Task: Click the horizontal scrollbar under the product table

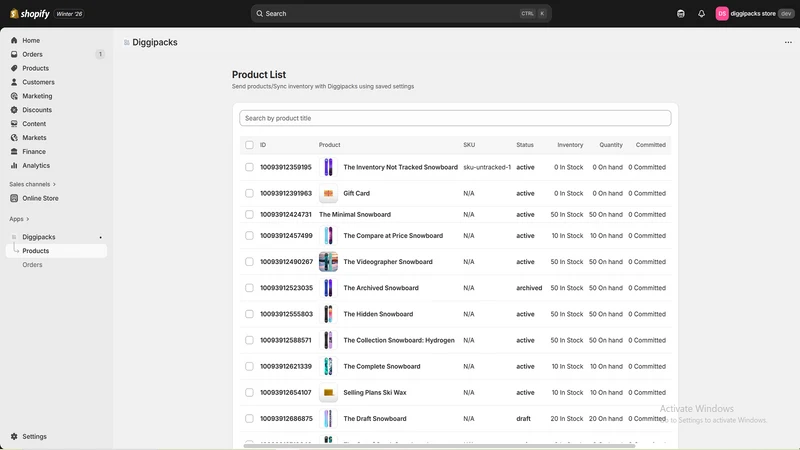Action: click(x=439, y=446)
